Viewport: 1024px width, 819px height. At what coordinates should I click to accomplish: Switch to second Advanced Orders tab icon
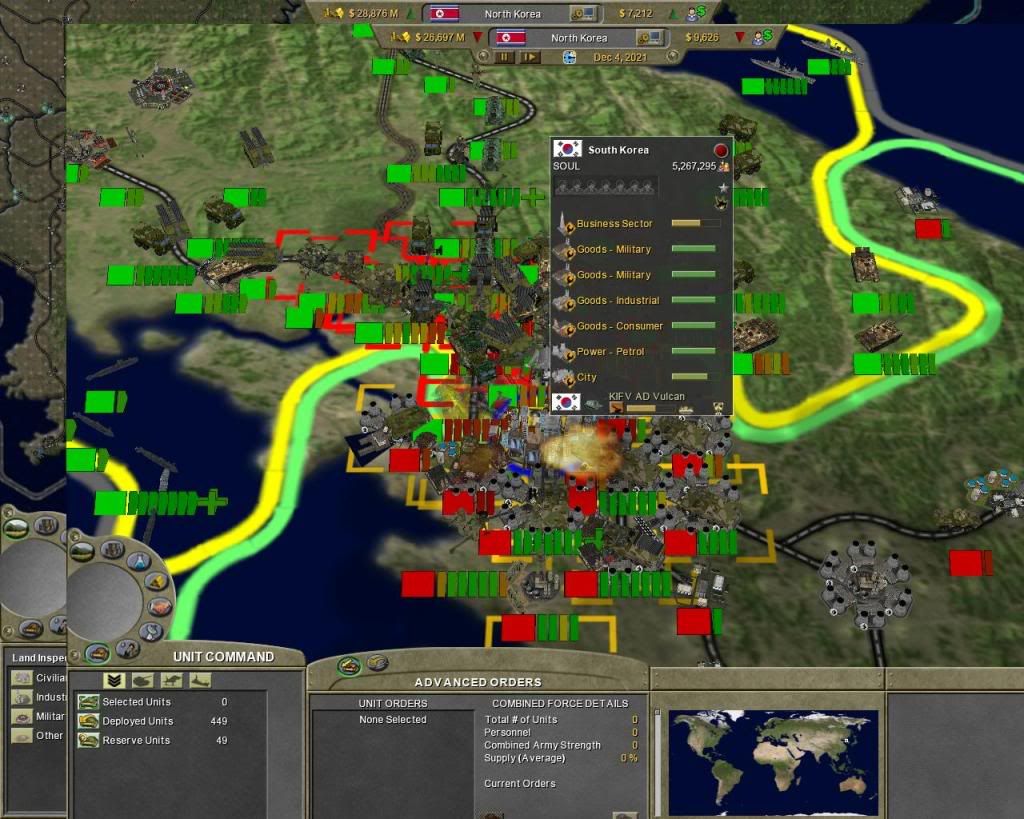tap(377, 663)
